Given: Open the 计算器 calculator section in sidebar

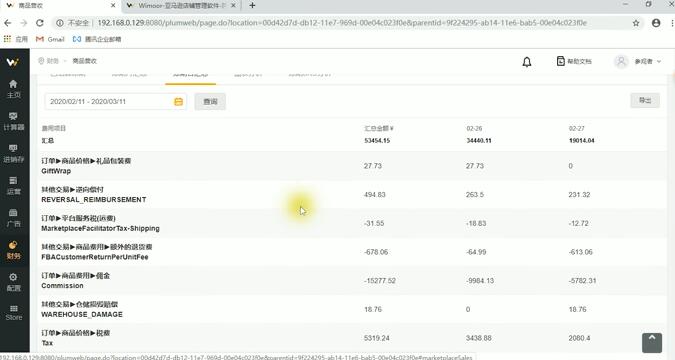Looking at the screenshot, I should click(x=13, y=121).
